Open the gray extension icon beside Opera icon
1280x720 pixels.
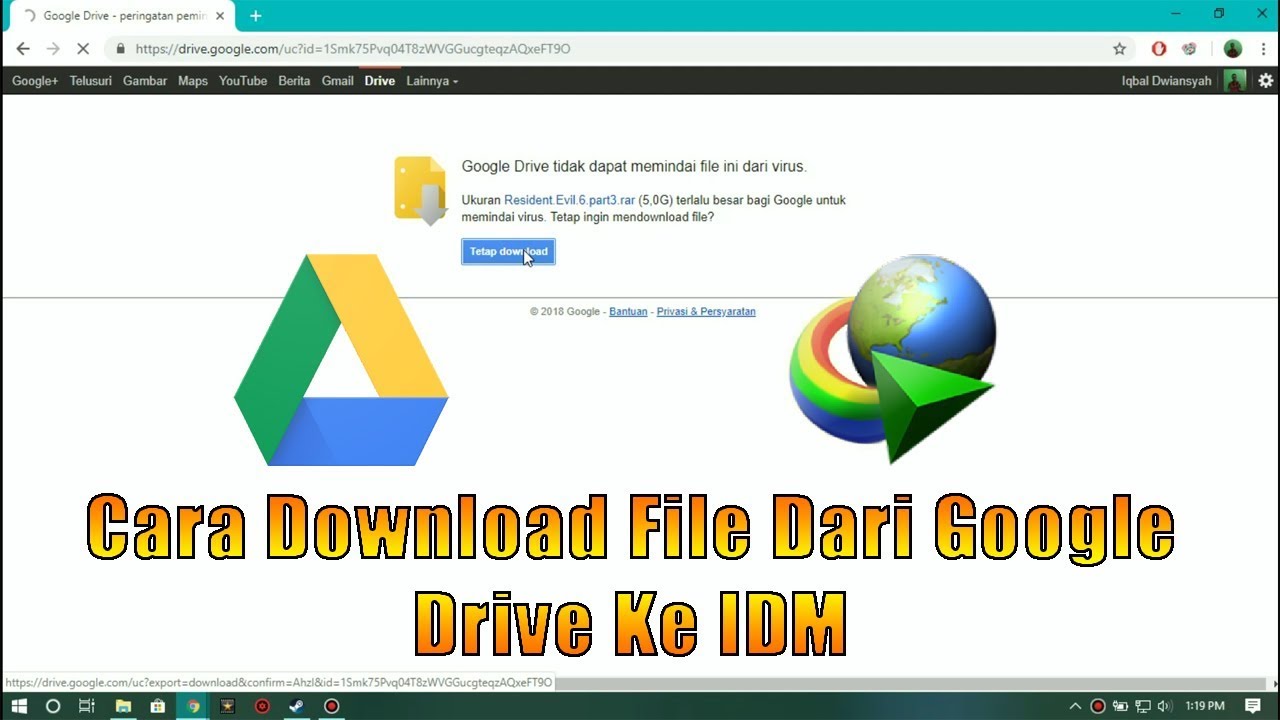[1189, 48]
